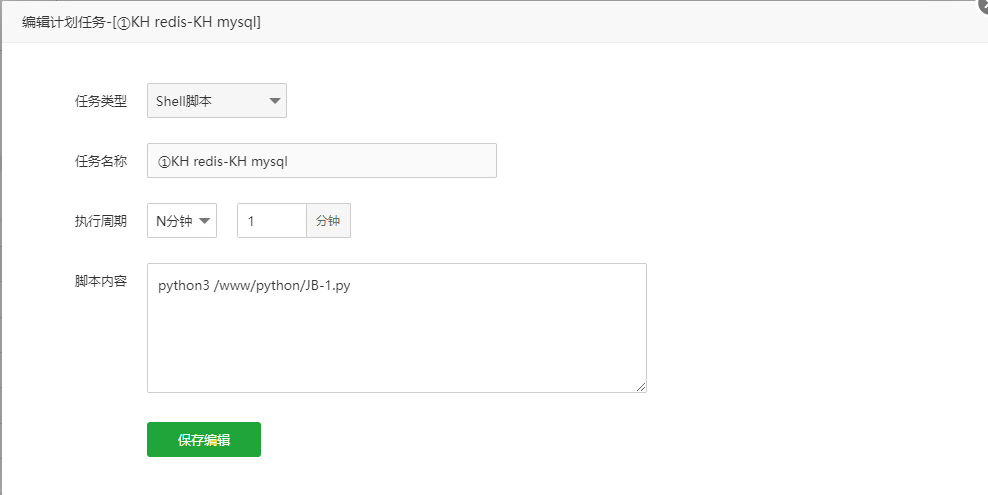Image resolution: width=988 pixels, height=495 pixels.
Task: Click the arrow icon beside Shell脚本
Action: click(x=275, y=101)
